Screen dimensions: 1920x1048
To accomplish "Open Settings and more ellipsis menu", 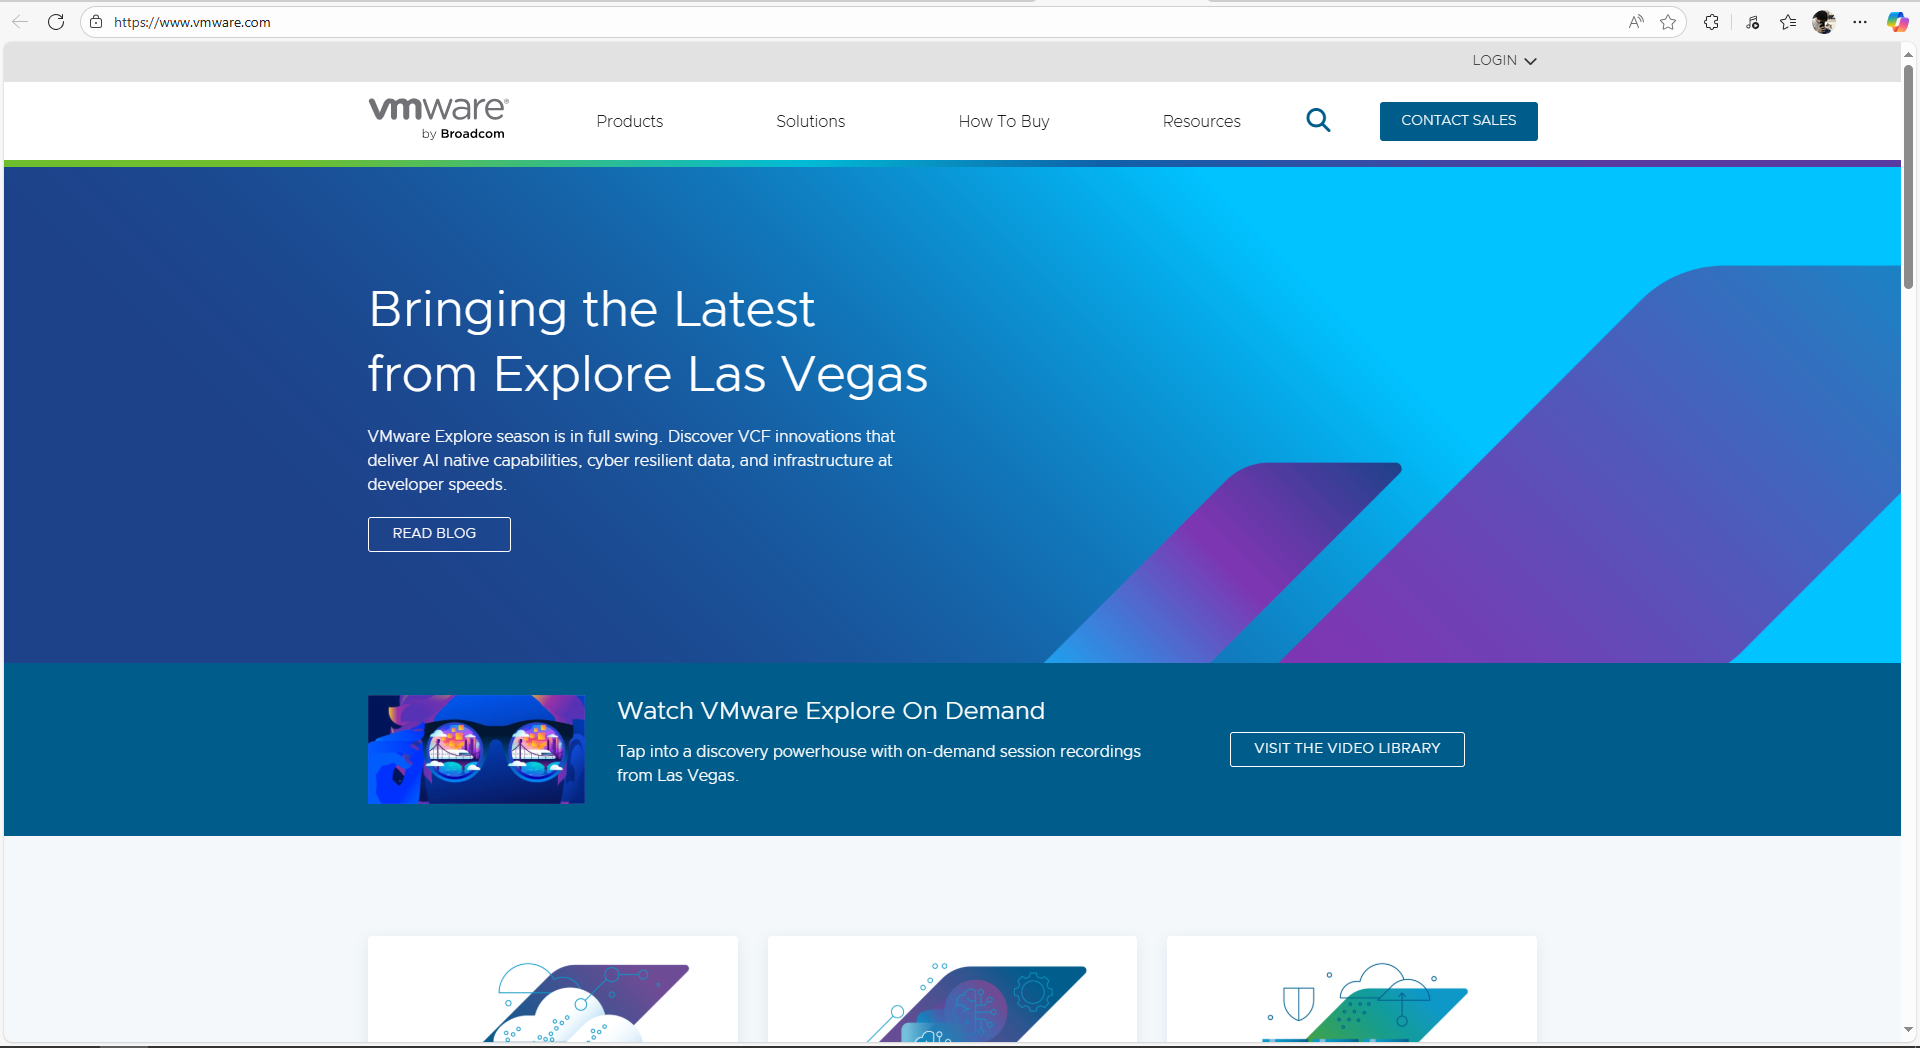I will tap(1860, 22).
